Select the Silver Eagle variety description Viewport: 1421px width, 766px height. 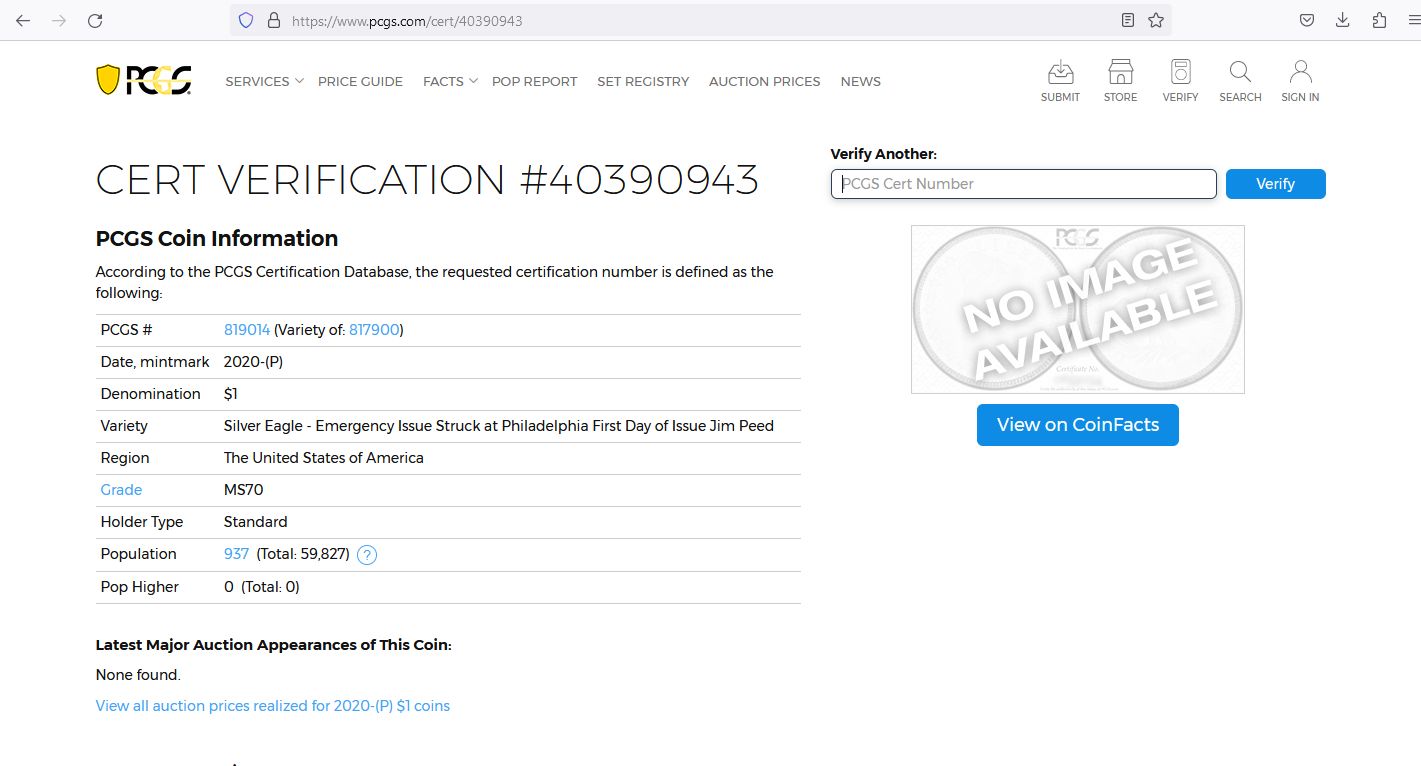point(499,426)
